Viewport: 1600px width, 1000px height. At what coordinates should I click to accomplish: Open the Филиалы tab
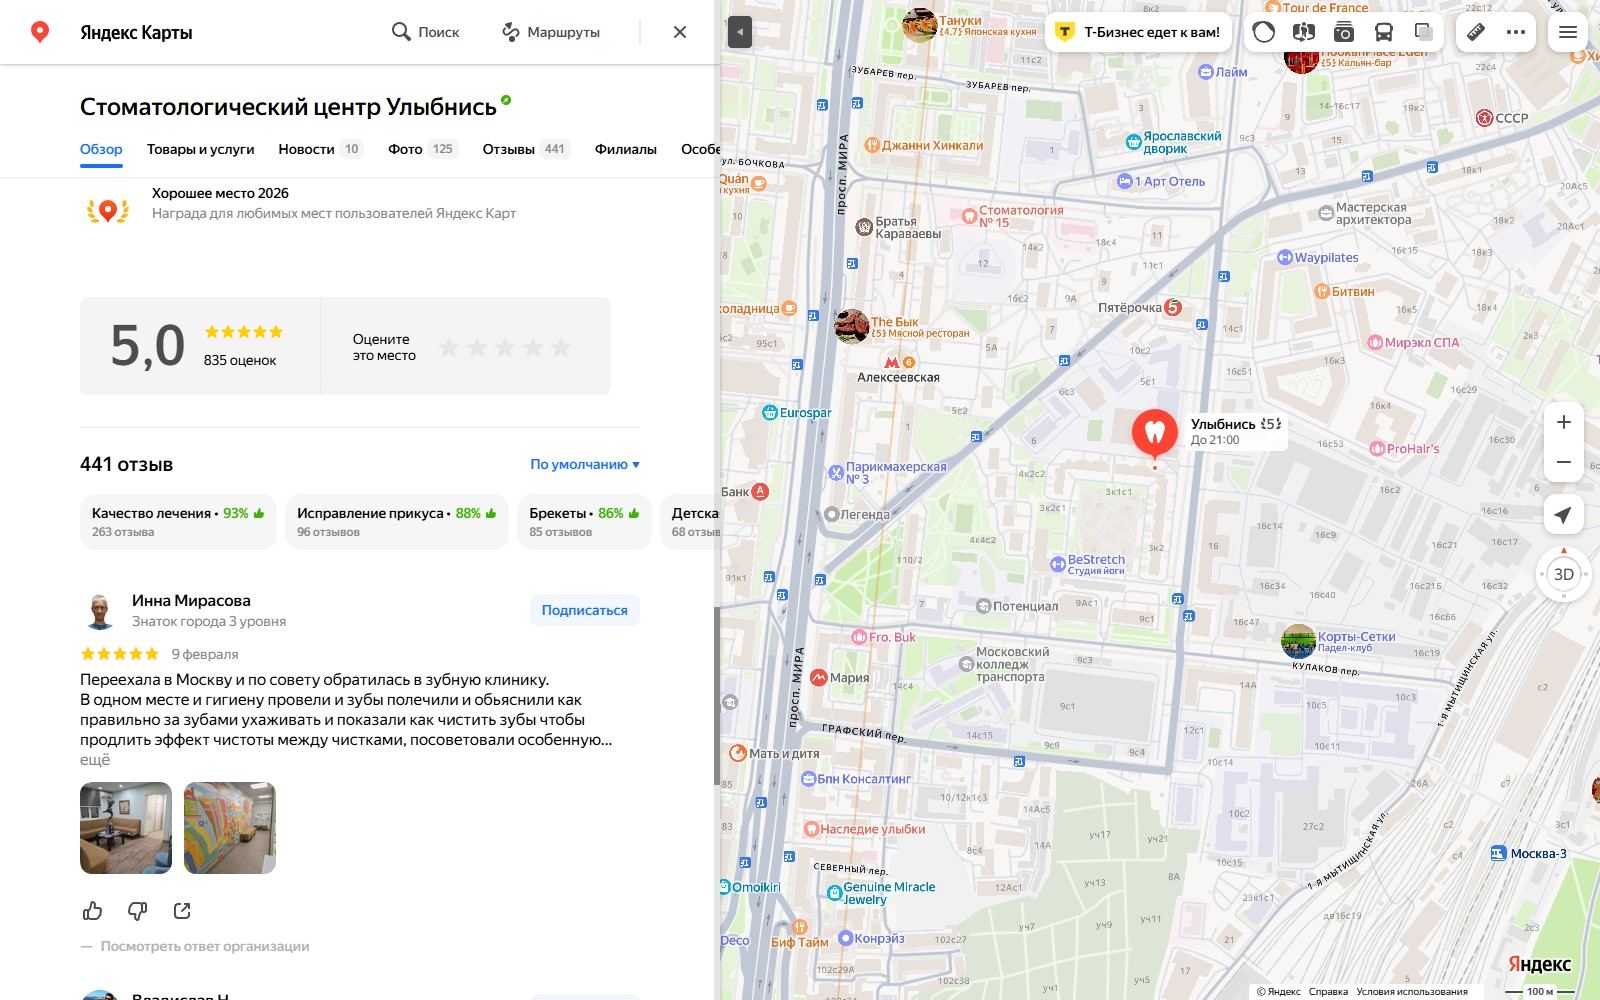[x=626, y=149]
